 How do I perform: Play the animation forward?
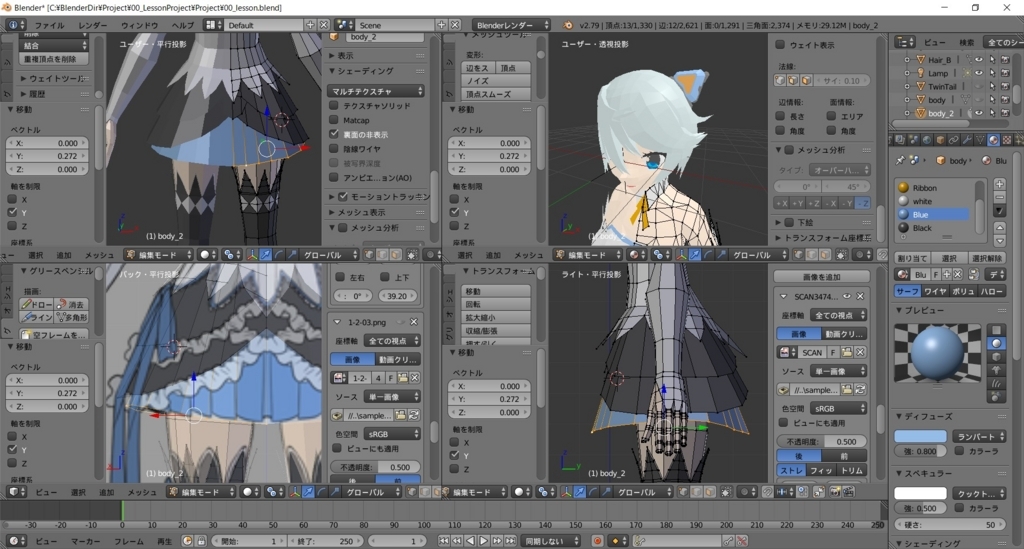[483, 541]
